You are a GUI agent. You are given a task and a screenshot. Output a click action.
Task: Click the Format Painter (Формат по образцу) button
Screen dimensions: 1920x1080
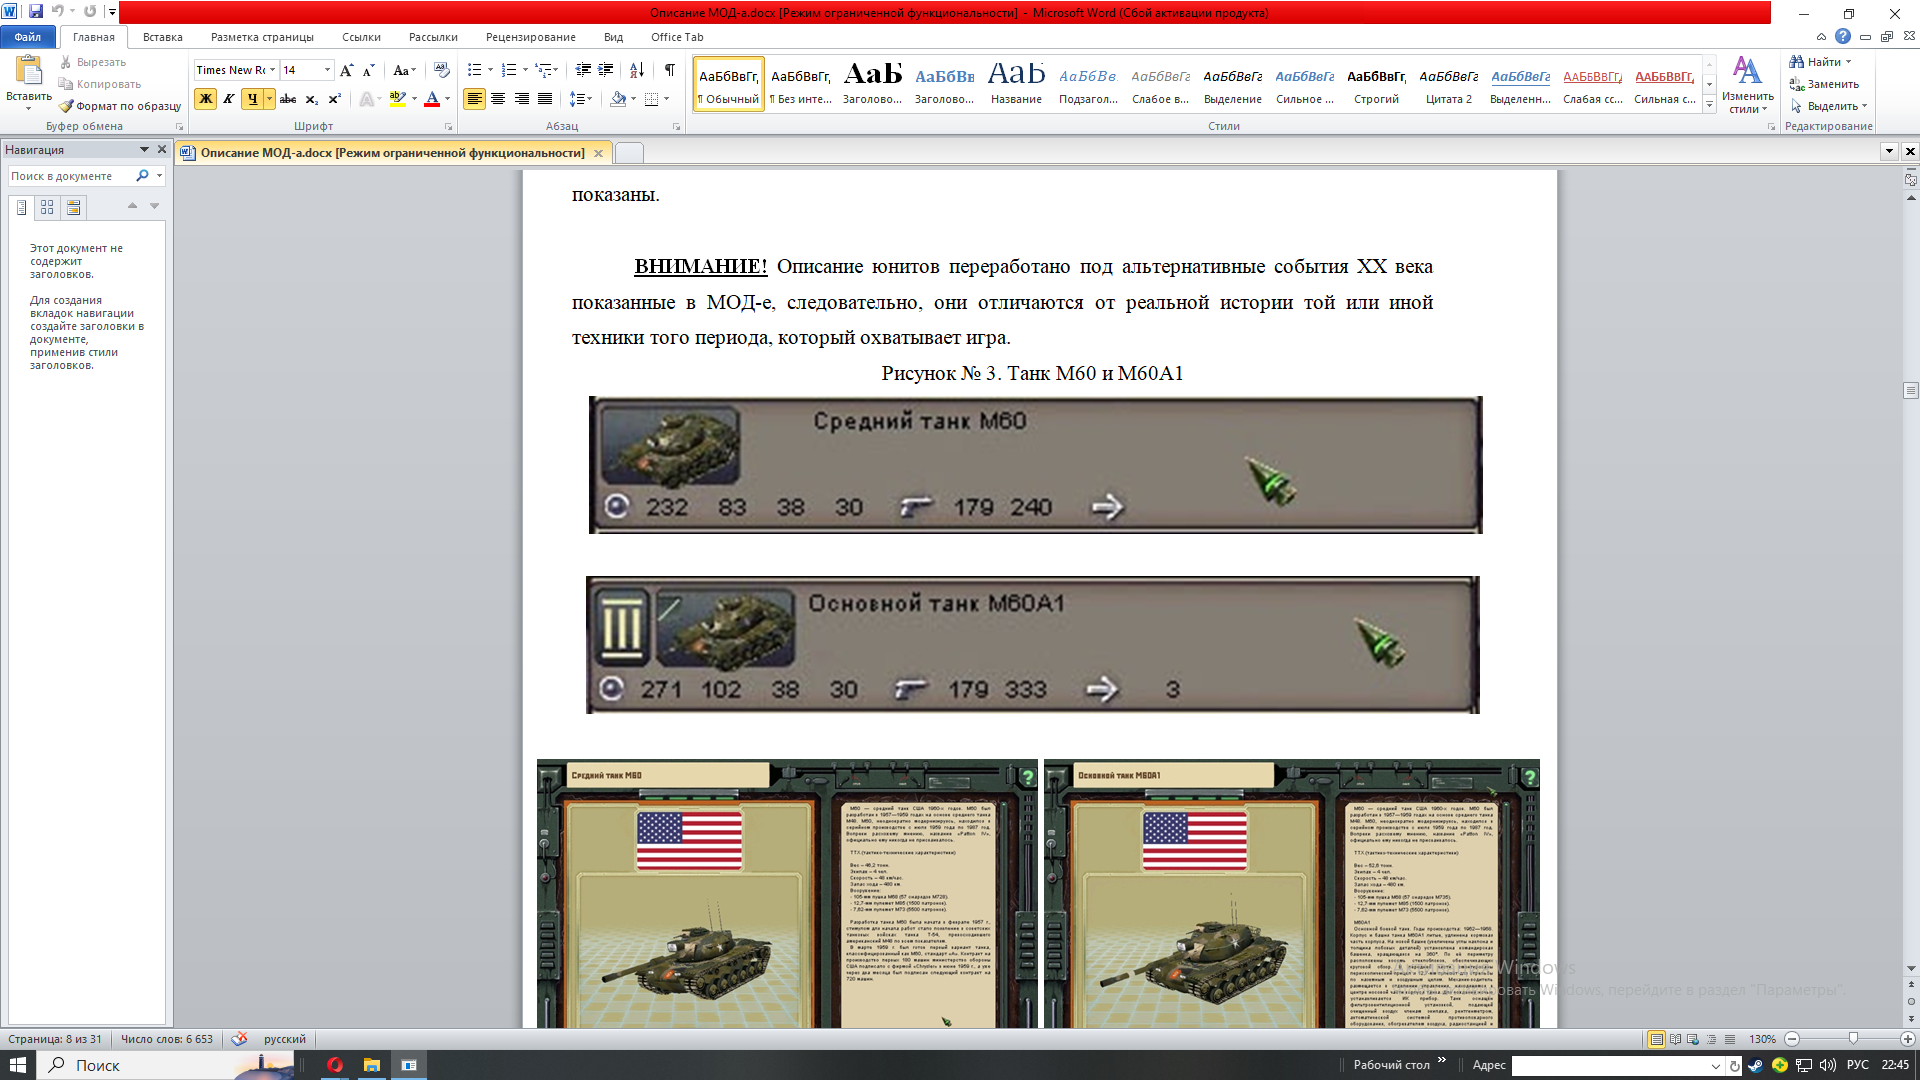pyautogui.click(x=120, y=106)
